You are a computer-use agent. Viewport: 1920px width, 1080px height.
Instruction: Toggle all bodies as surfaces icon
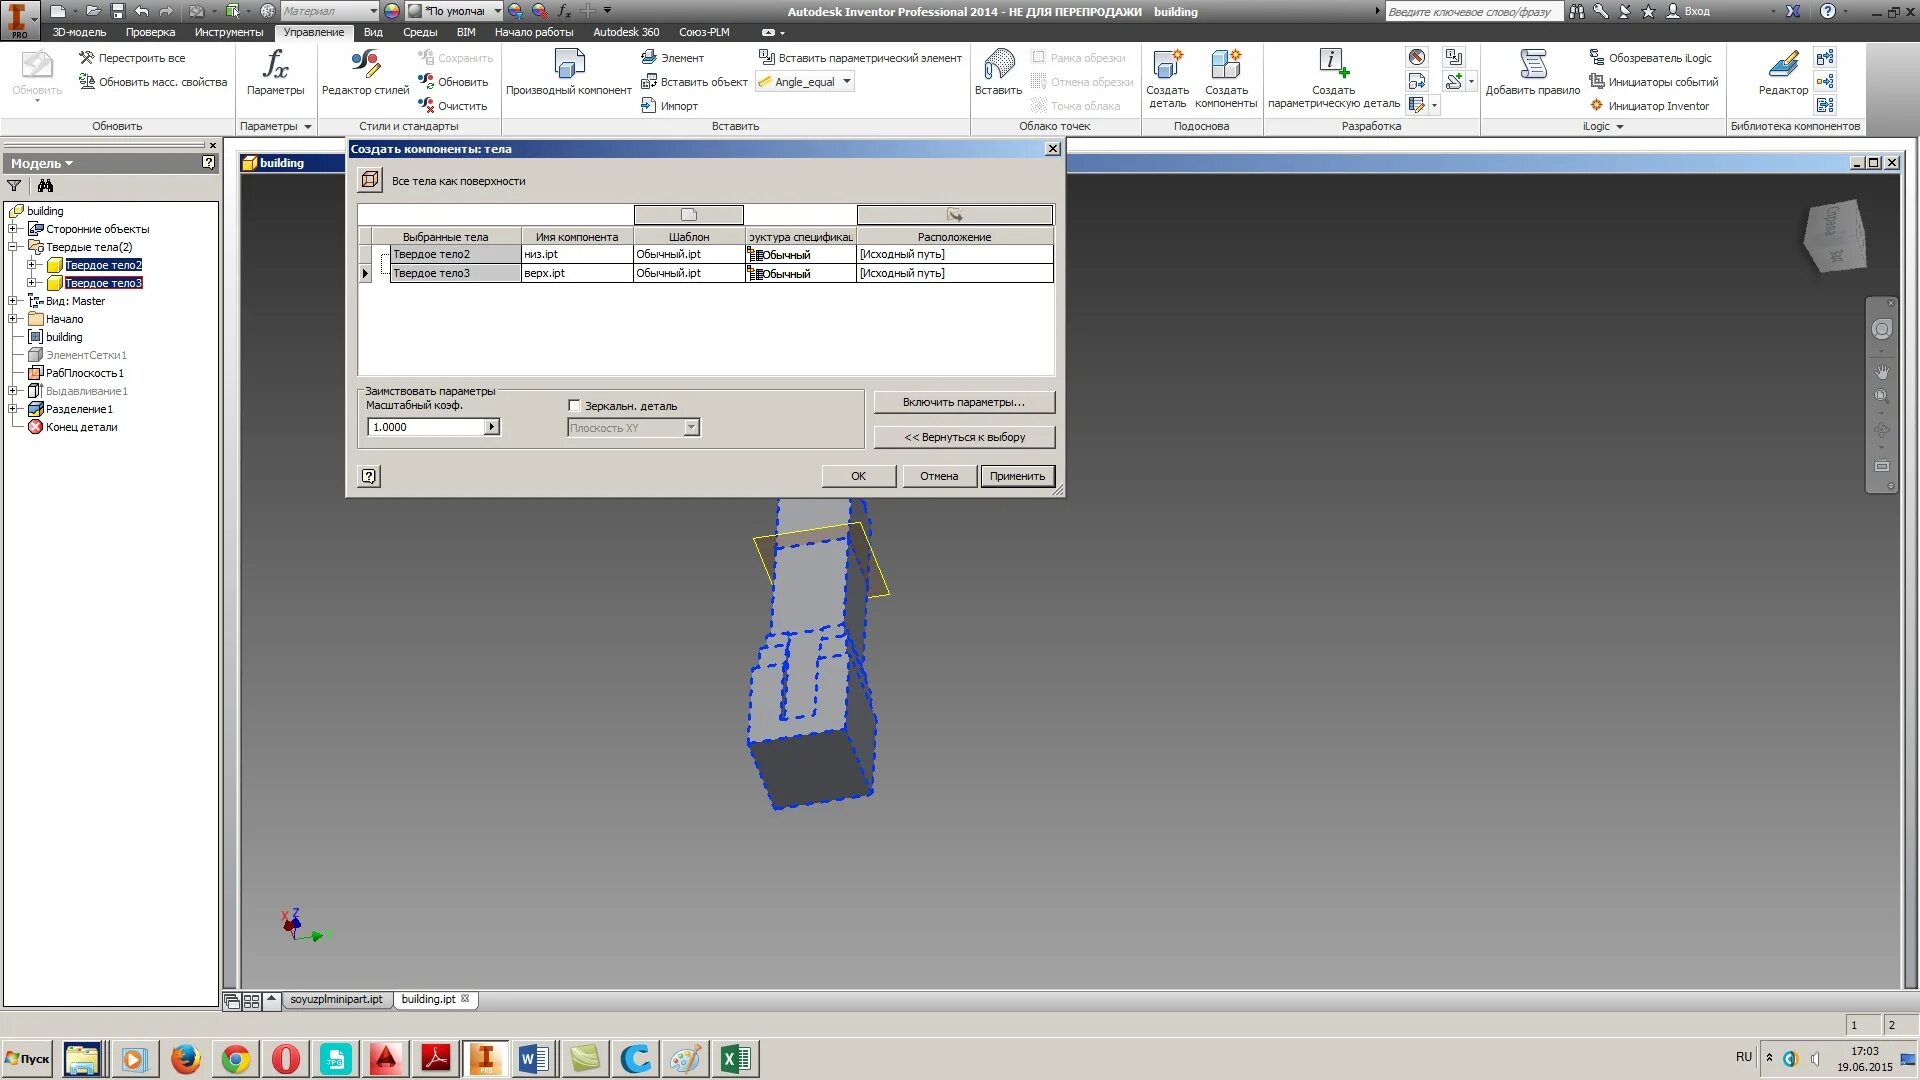(x=370, y=180)
